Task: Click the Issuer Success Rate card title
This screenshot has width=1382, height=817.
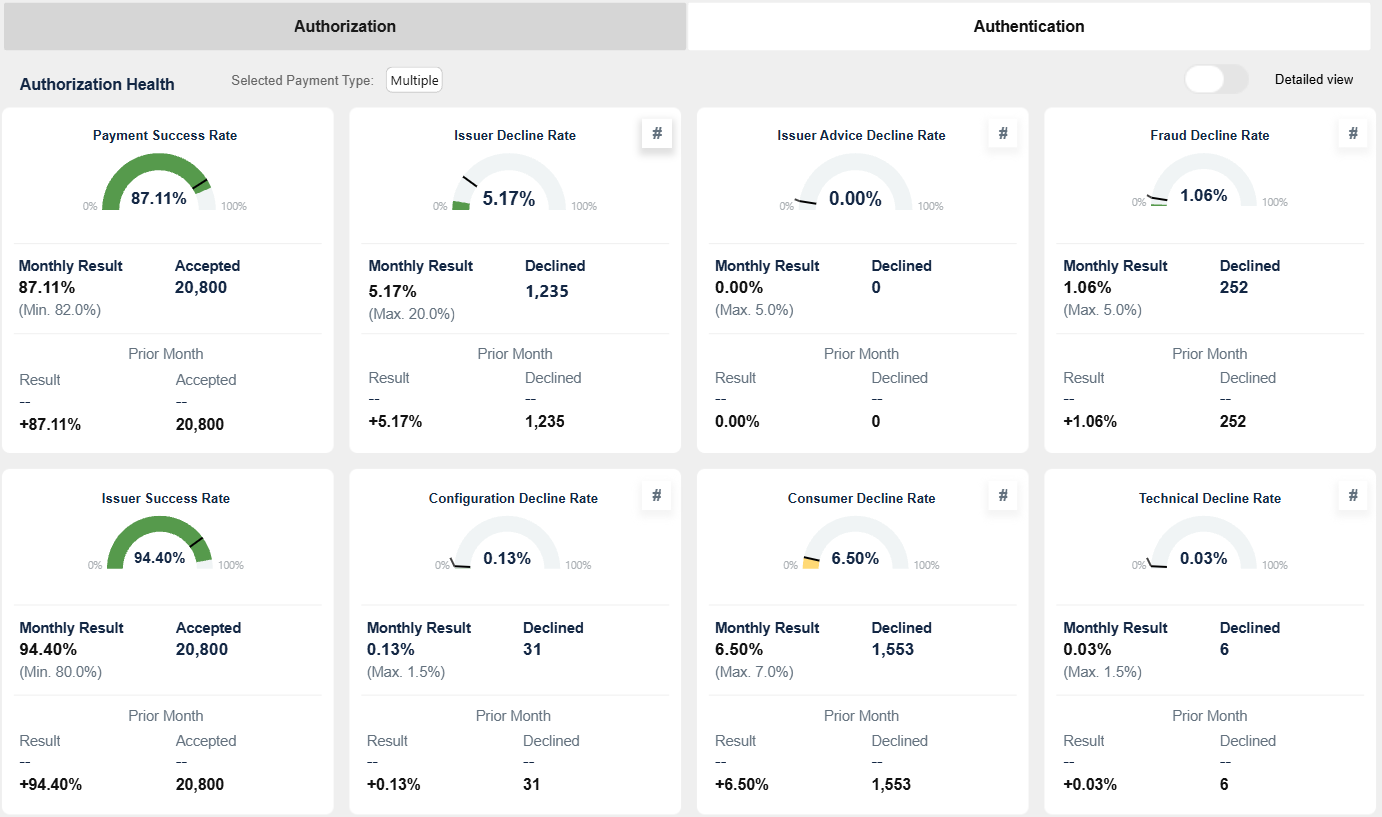Action: click(166, 498)
